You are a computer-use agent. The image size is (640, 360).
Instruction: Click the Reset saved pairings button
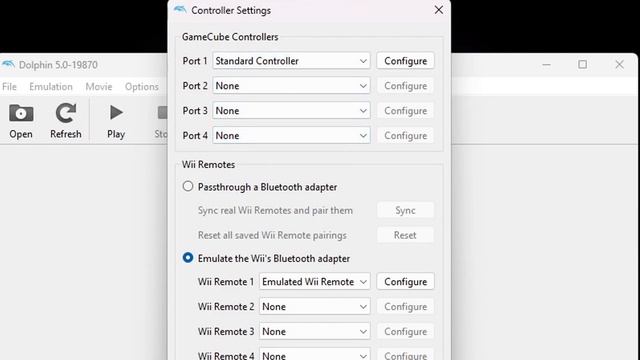click(x=405, y=235)
